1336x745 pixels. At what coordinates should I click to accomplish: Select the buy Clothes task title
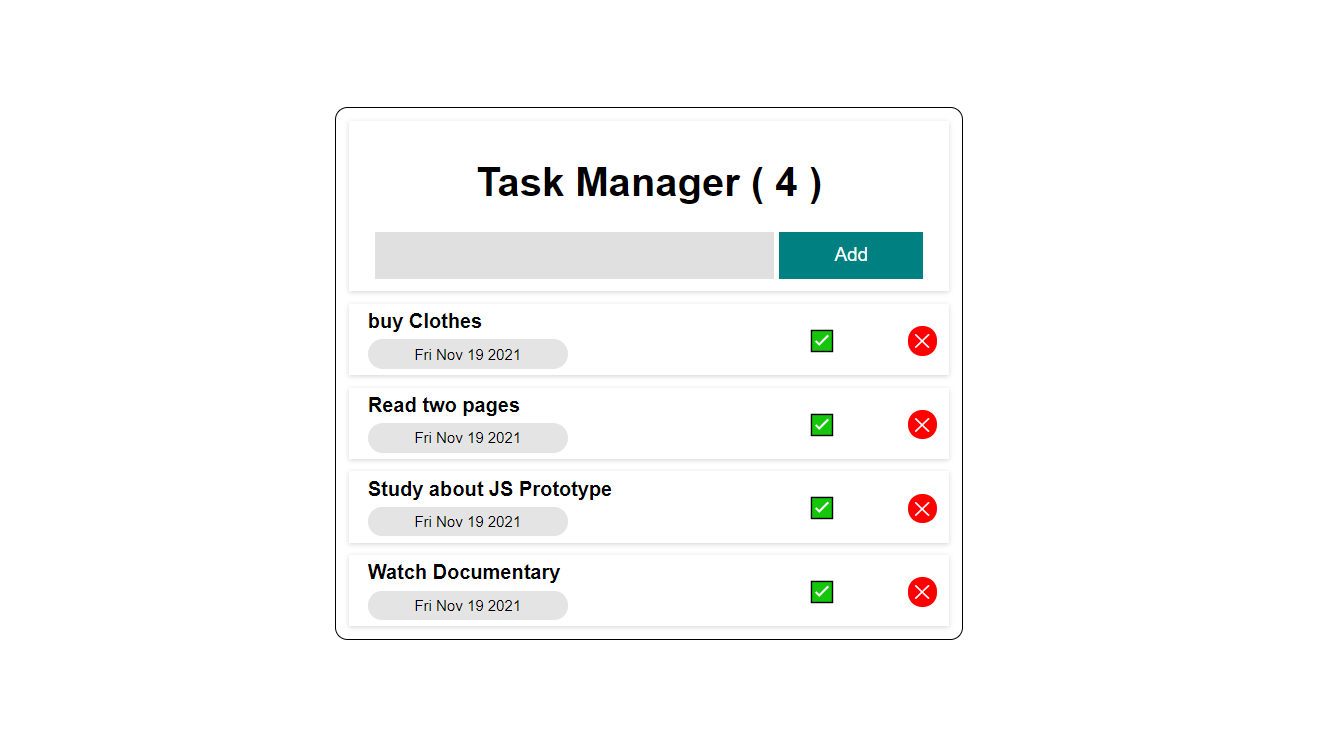tap(425, 321)
